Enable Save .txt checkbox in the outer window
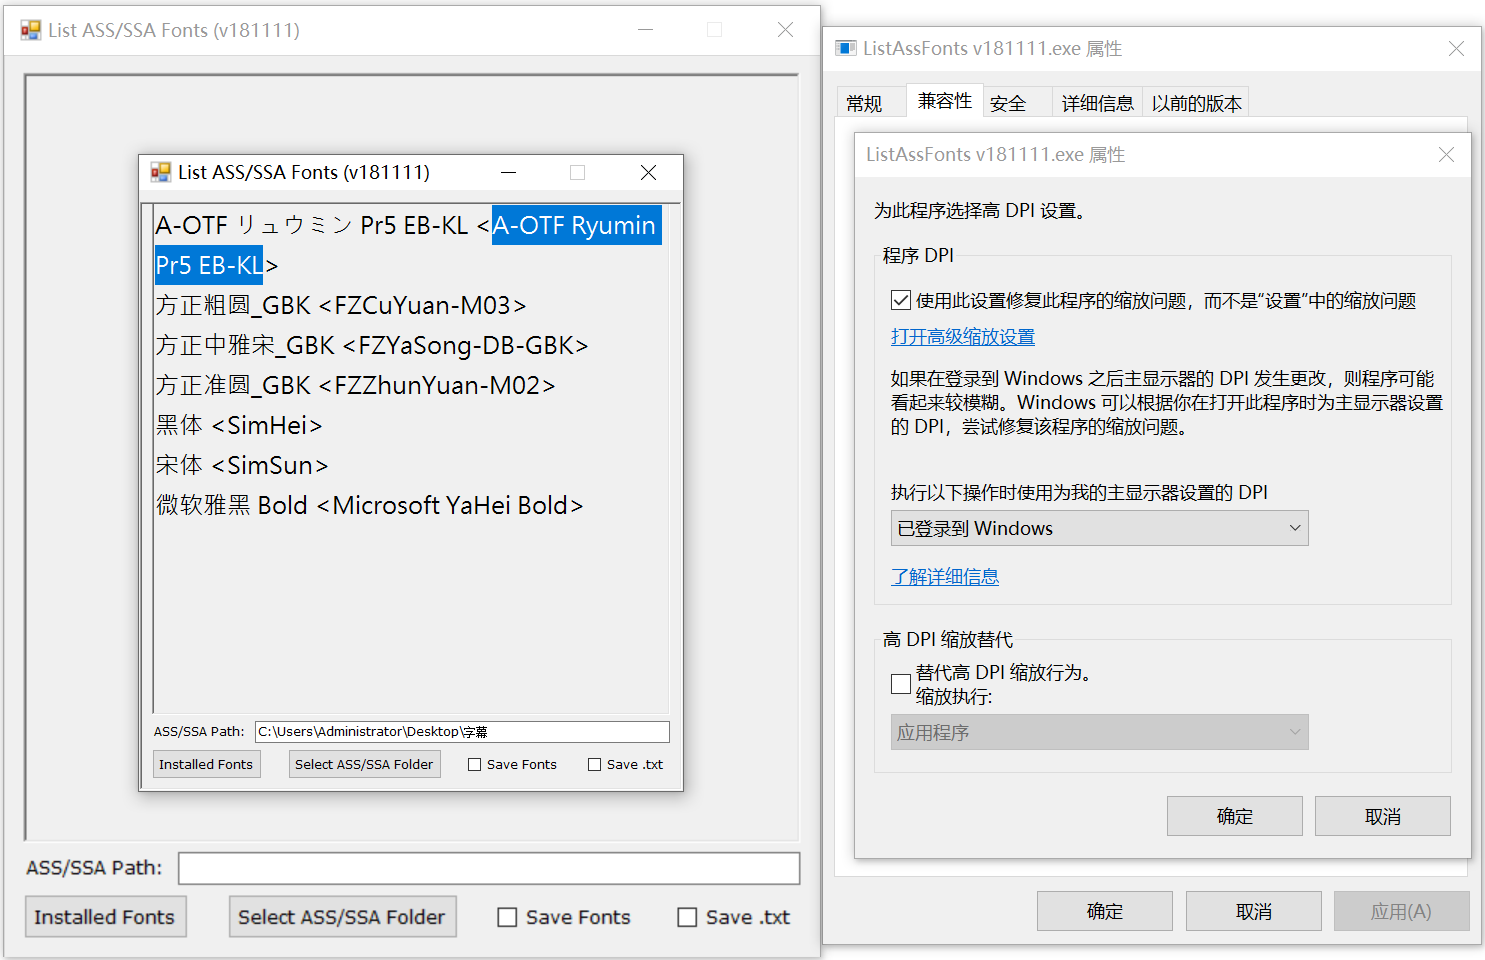Image resolution: width=1485 pixels, height=960 pixels. pyautogui.click(x=687, y=917)
